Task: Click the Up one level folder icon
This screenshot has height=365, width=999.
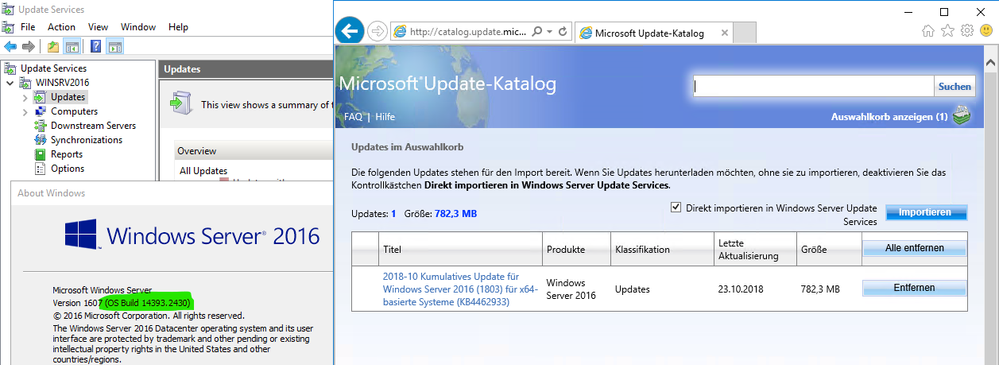Action: [x=54, y=47]
